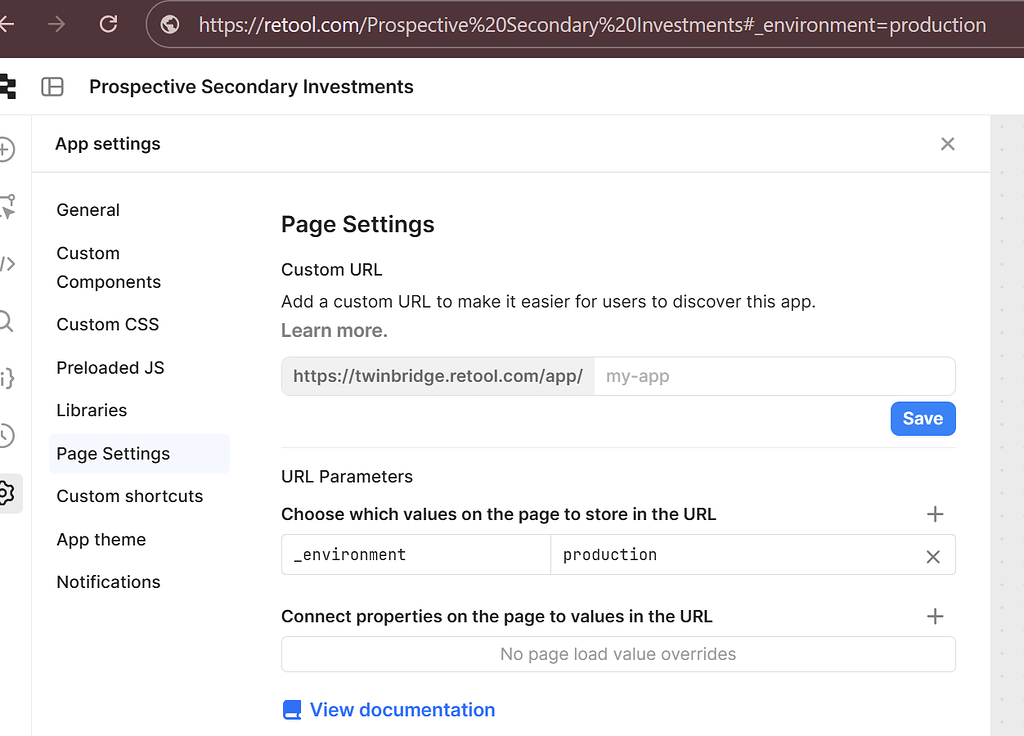Open the add component plus sidebar icon
Viewport: 1024px width, 736px height.
coord(7,149)
